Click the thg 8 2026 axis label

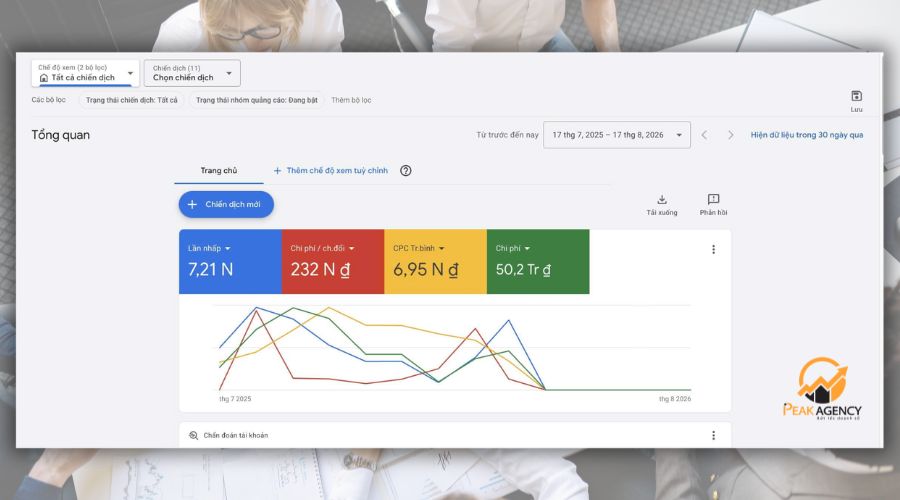675,398
